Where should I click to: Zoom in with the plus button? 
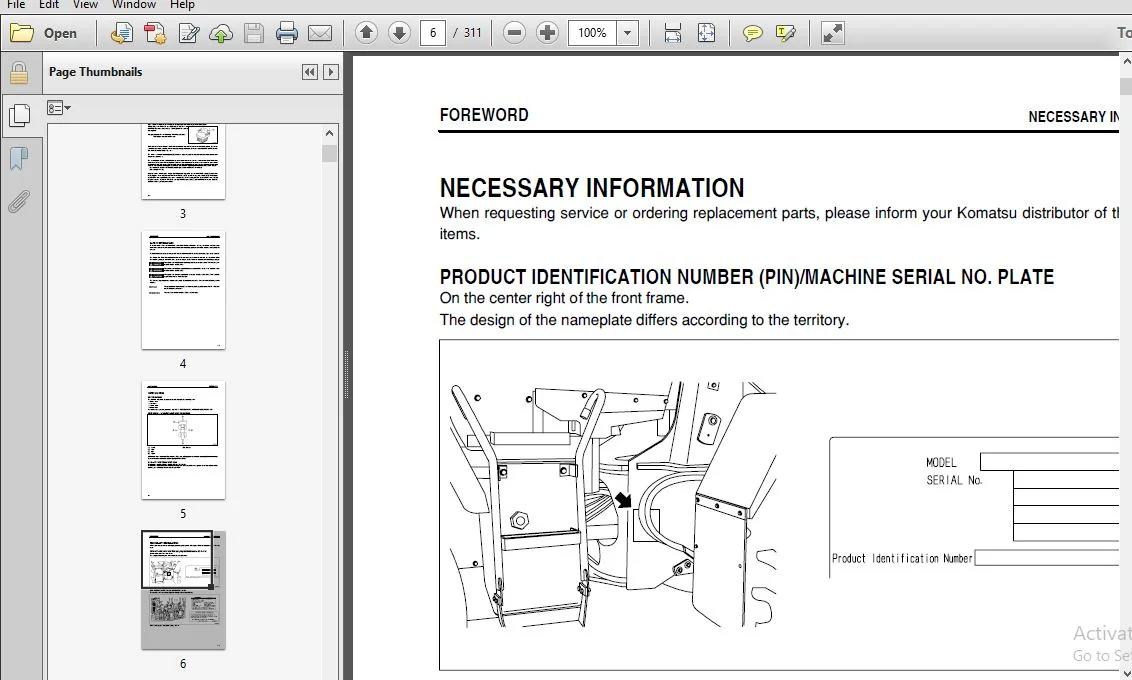[x=547, y=32]
